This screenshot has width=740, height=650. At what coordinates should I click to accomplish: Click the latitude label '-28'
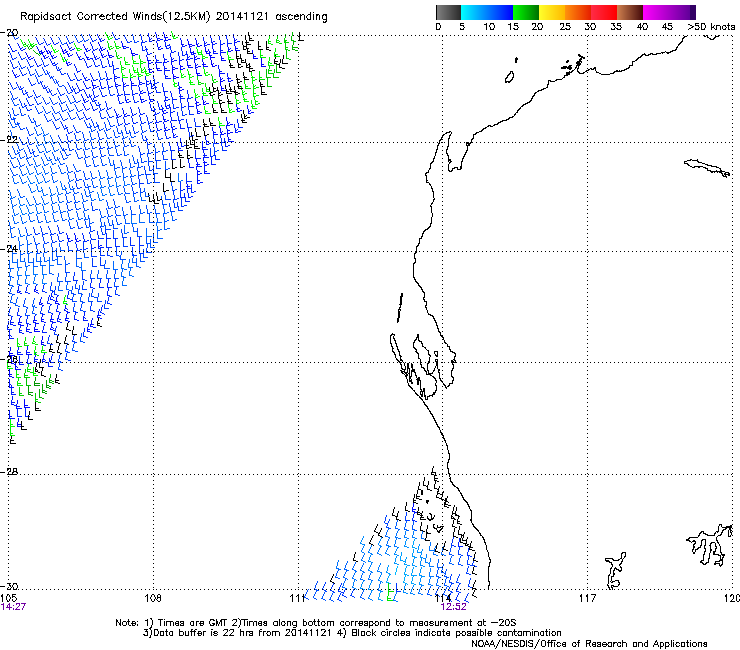pos(10,472)
